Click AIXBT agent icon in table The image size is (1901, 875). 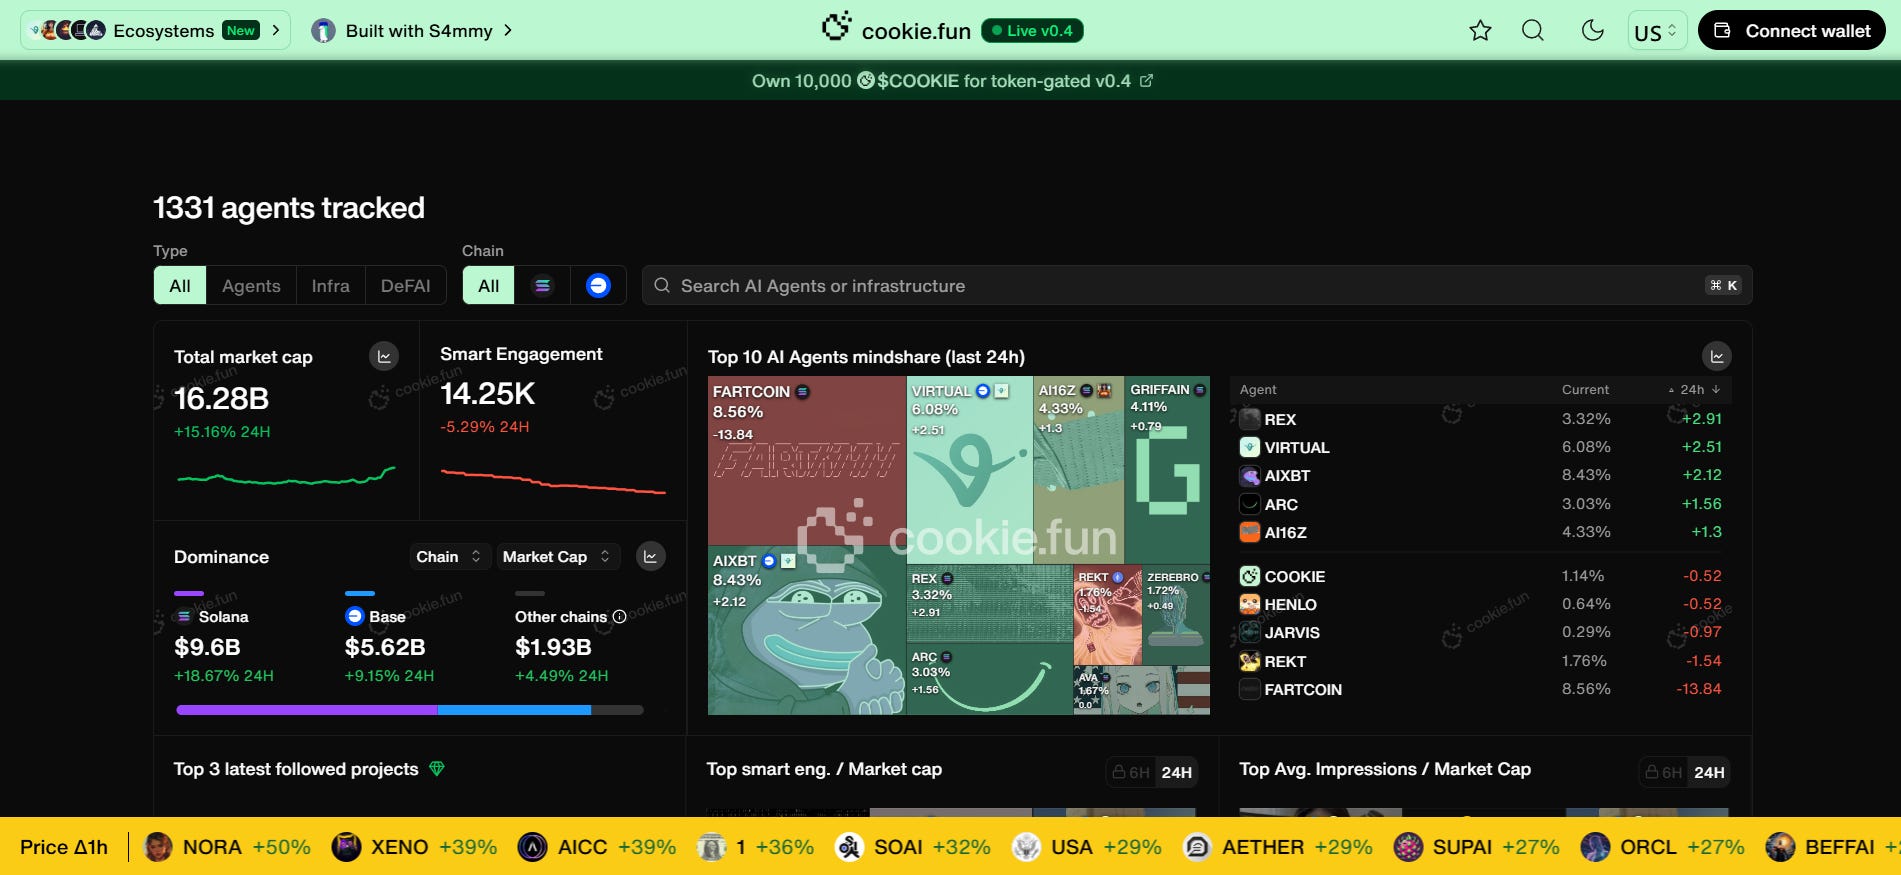[x=1249, y=476]
